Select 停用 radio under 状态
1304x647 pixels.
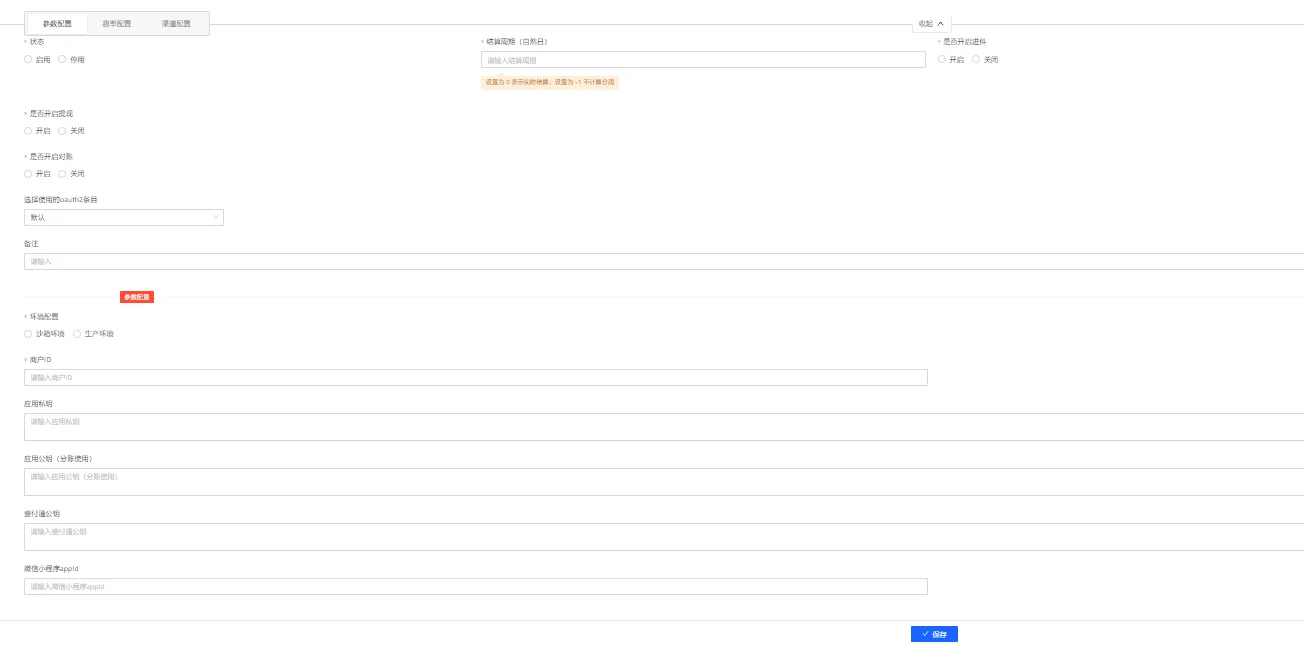[62, 60]
